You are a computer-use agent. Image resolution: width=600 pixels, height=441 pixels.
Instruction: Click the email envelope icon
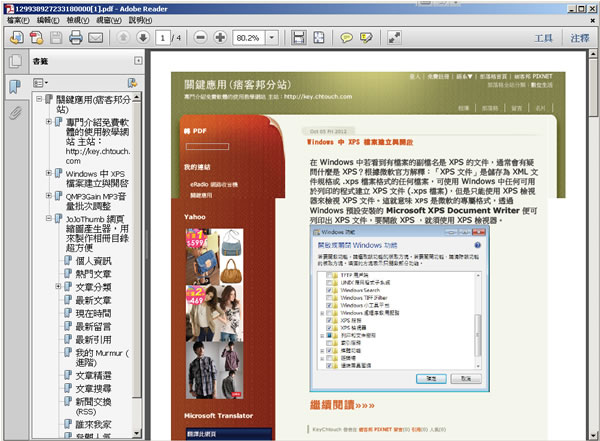pos(96,38)
